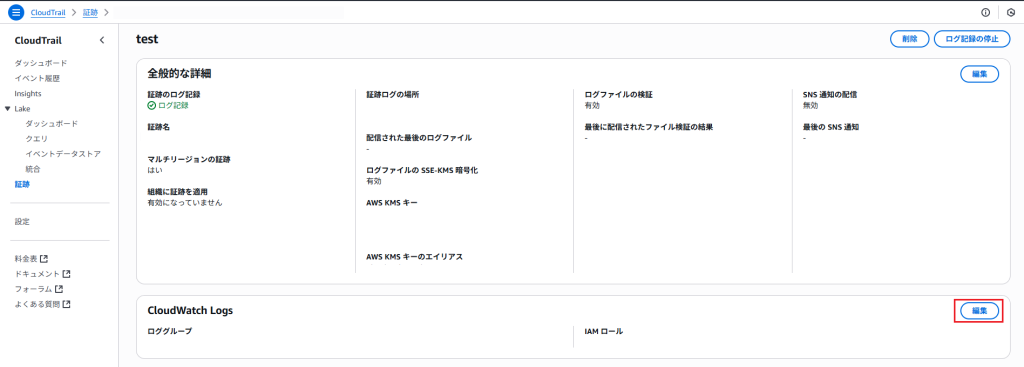The image size is (1024, 367).
Task: Open ダッシュボード in top sidebar
Action: pos(41,63)
